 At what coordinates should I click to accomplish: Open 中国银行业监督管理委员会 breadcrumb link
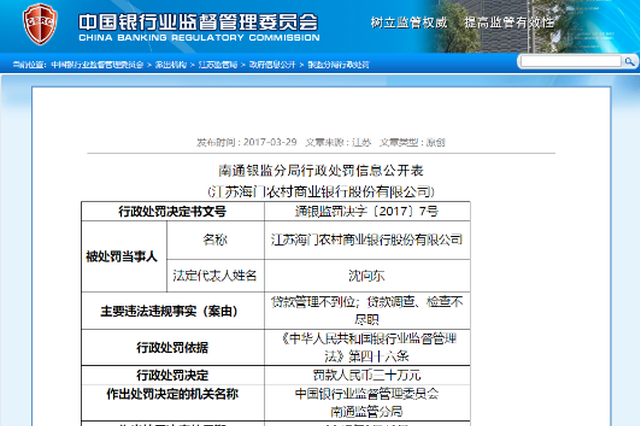pos(97,64)
